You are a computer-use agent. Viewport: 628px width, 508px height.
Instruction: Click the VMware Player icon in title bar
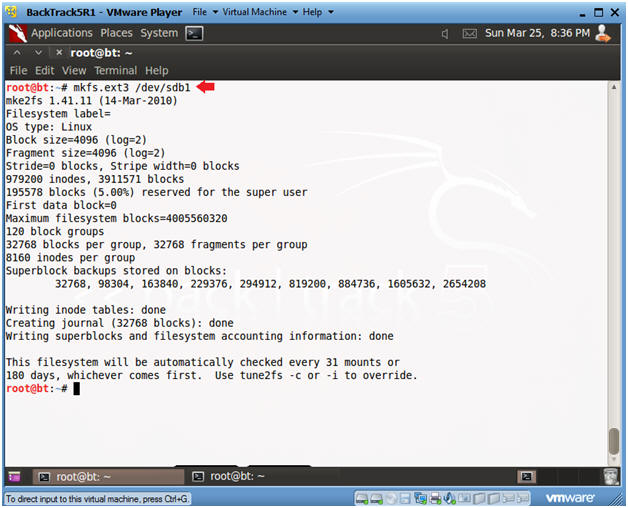pyautogui.click(x=12, y=12)
